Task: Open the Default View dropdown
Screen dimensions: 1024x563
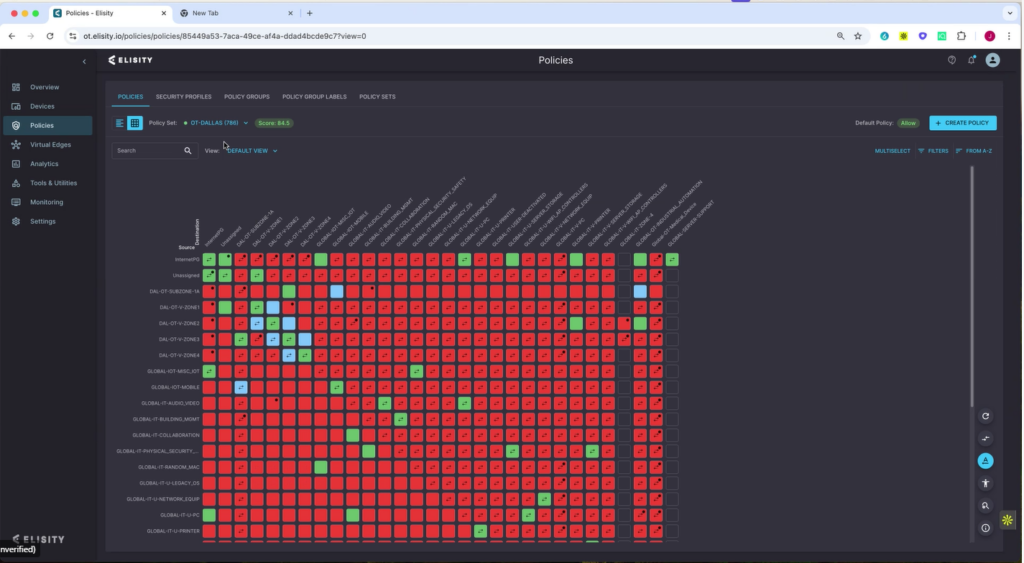Action: point(252,151)
